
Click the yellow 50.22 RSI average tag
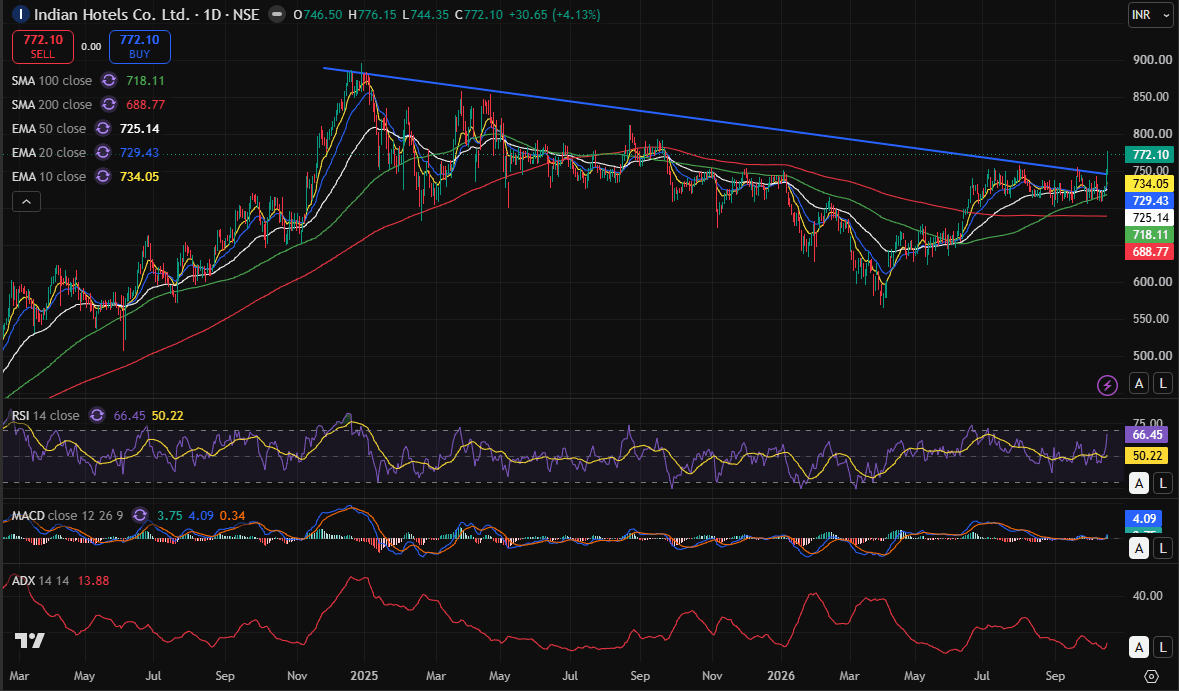tap(1147, 456)
